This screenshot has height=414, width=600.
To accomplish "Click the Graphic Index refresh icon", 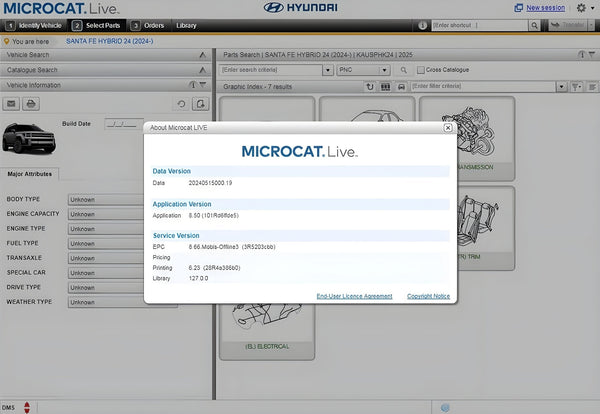I will point(370,87).
